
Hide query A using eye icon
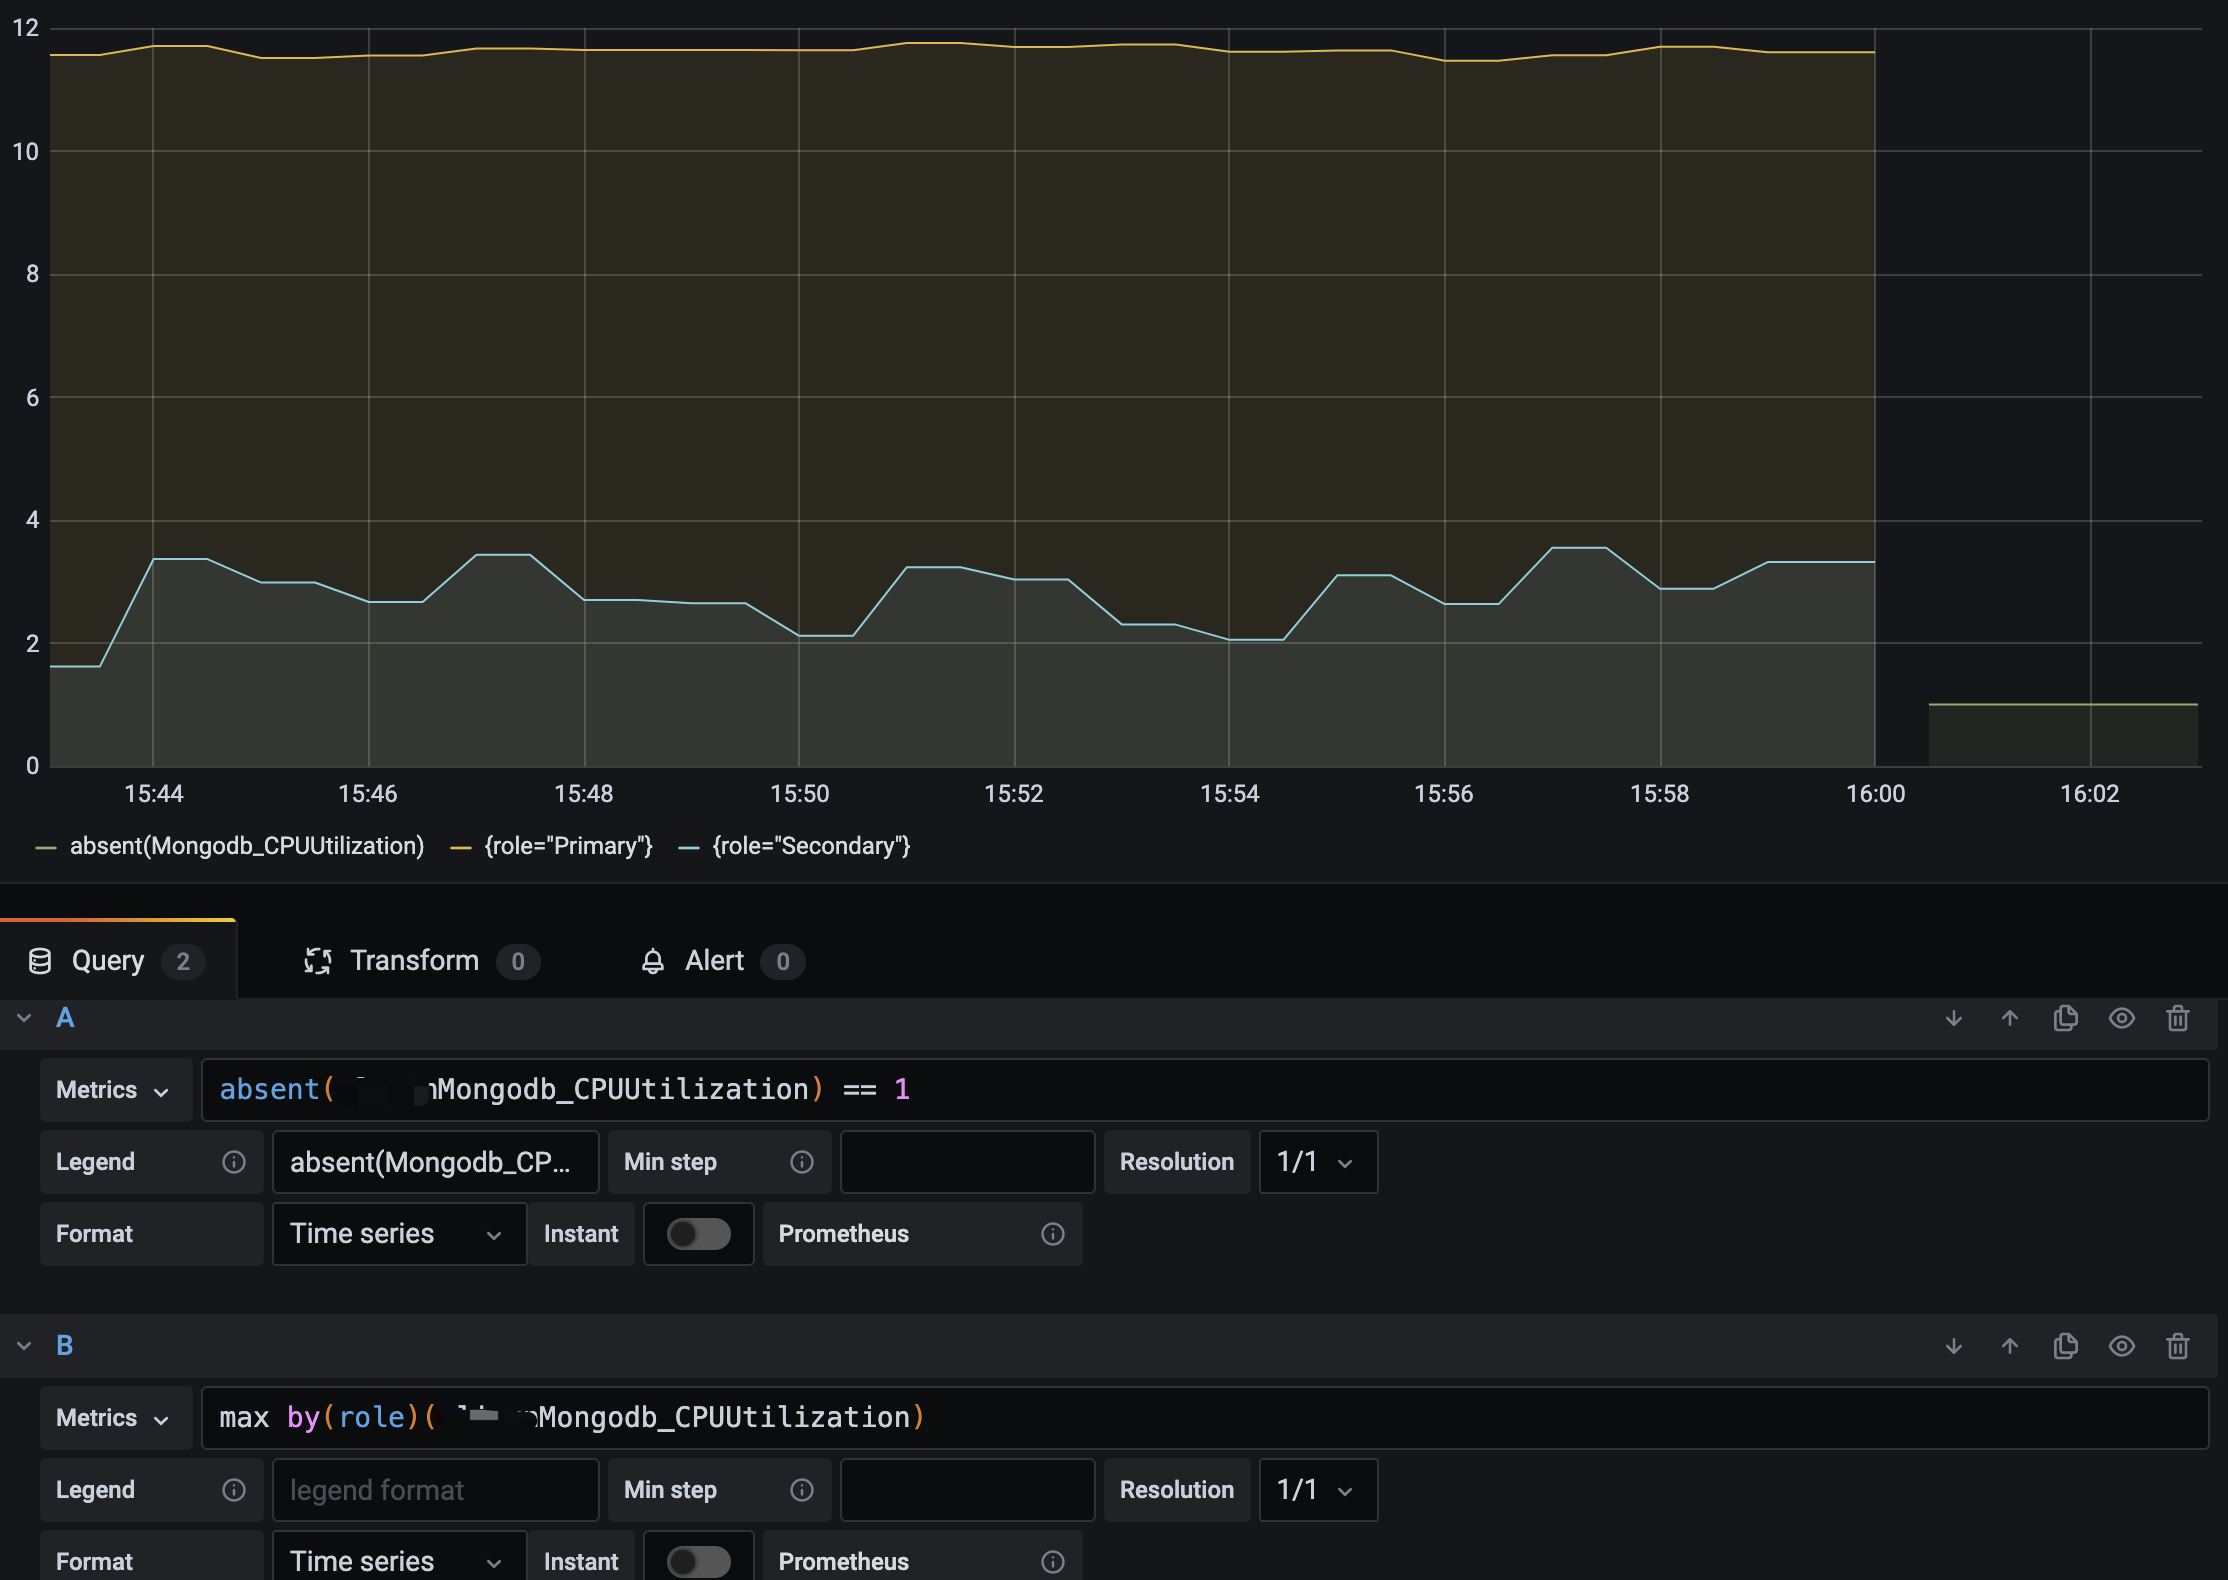(x=2121, y=1019)
